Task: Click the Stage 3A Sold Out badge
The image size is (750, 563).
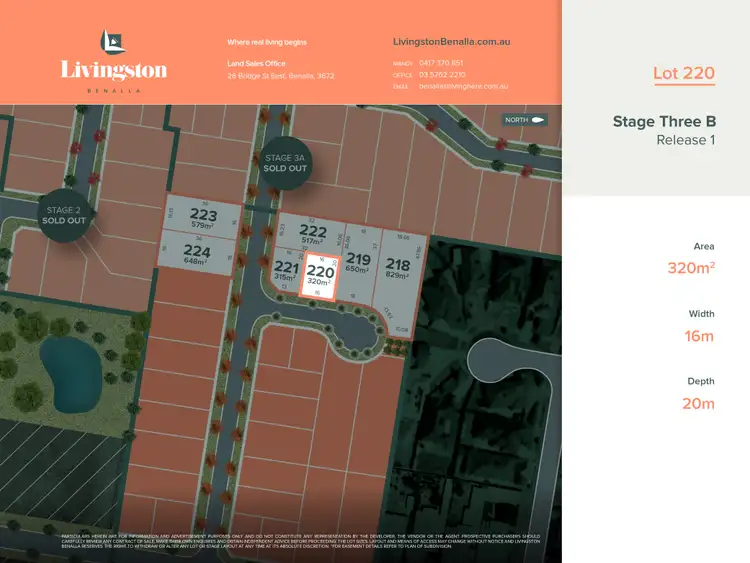Action: (284, 163)
